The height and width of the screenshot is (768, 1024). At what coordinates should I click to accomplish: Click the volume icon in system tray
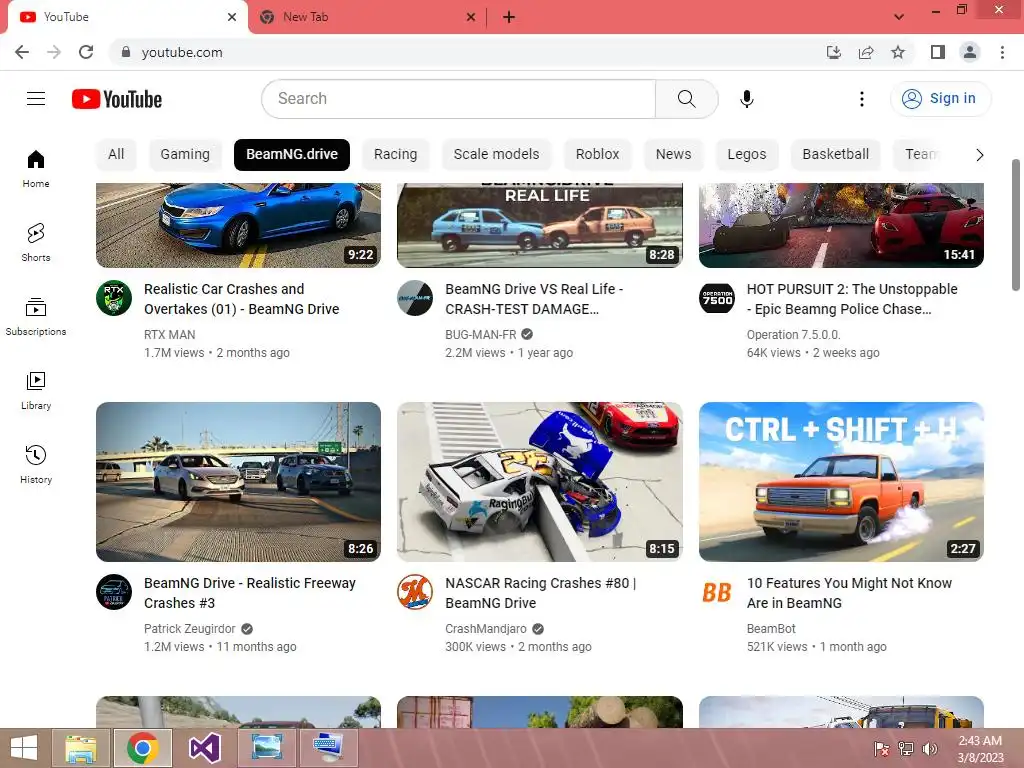[x=929, y=749]
